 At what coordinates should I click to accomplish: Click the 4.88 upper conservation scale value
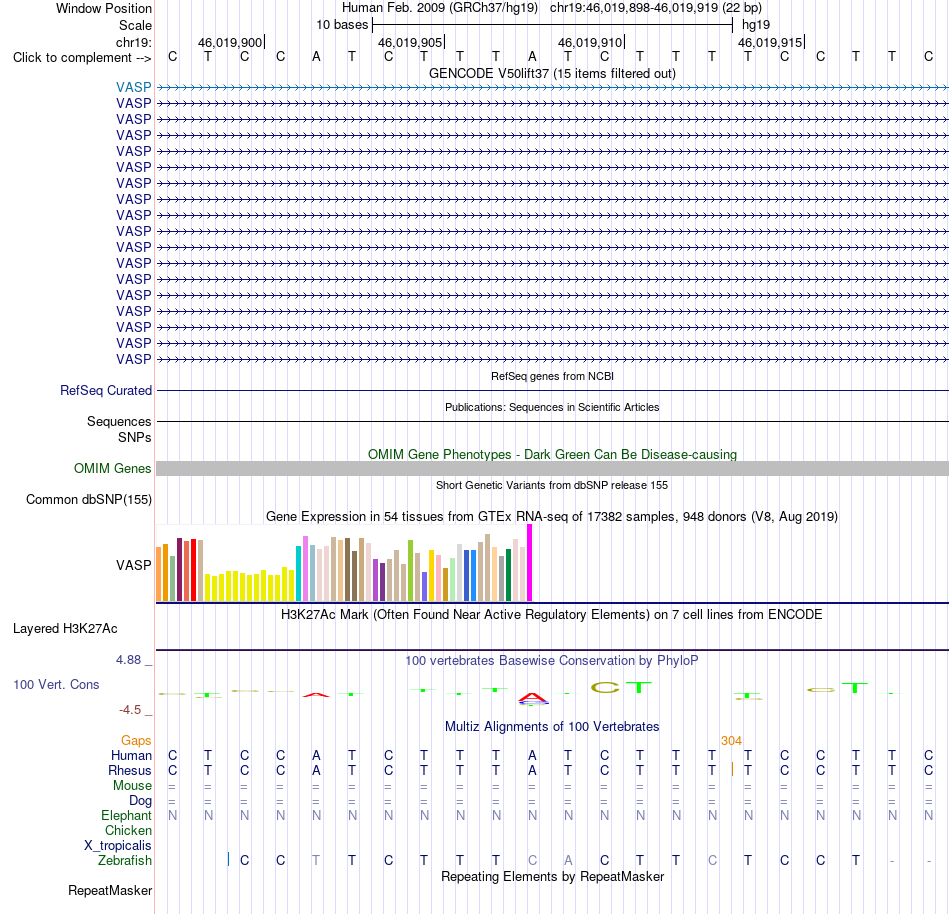pyautogui.click(x=128, y=660)
